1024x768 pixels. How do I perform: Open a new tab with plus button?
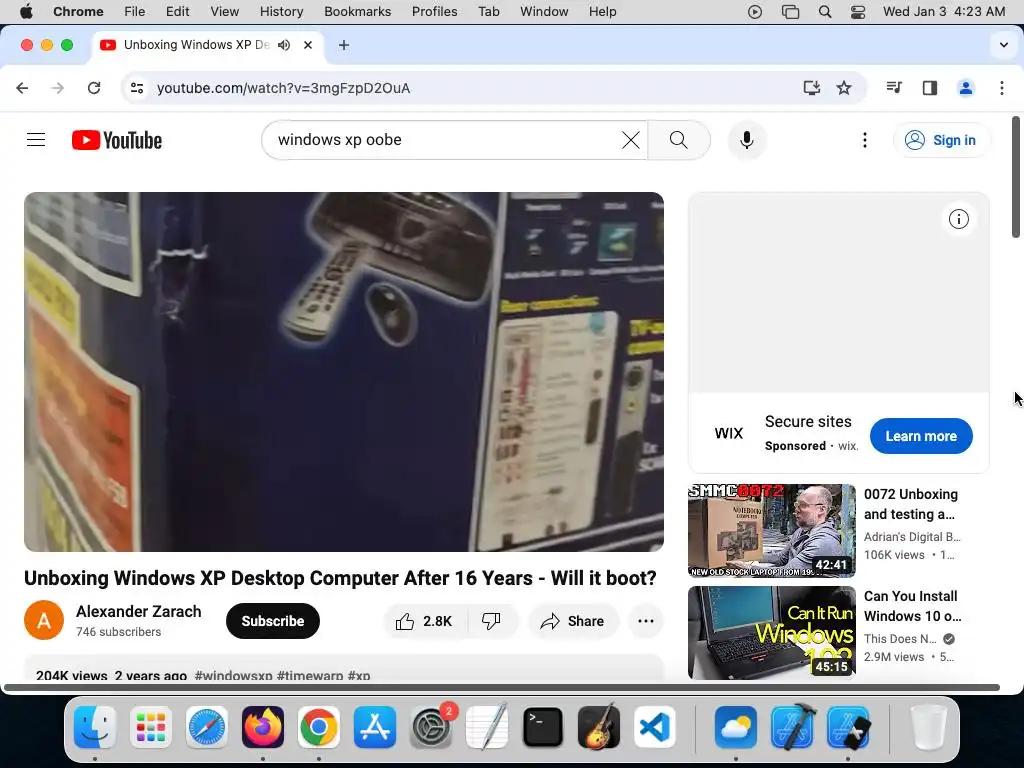(x=344, y=45)
